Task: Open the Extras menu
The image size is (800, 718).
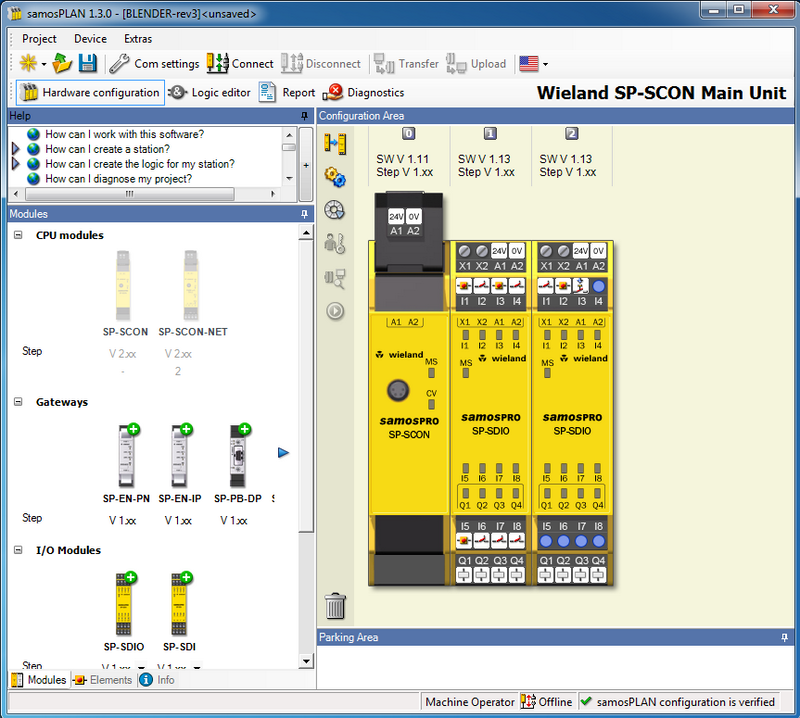Action: point(138,39)
